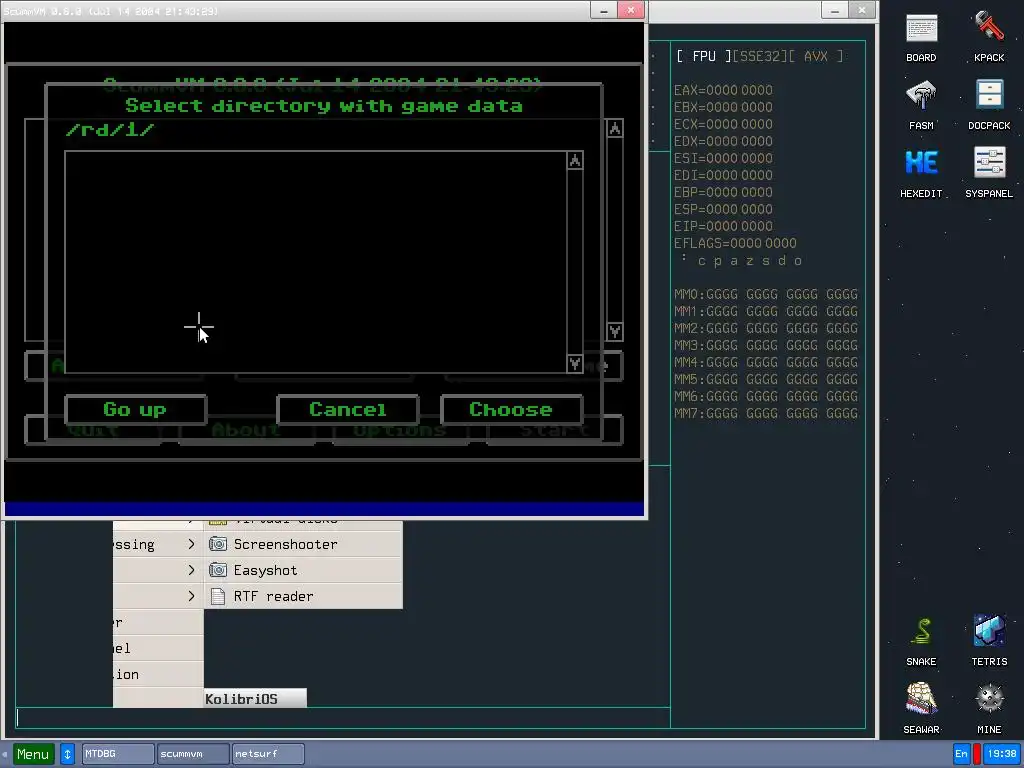Click the background launcher list scroll-up arrow
The image size is (1024, 768).
[x=615, y=128]
